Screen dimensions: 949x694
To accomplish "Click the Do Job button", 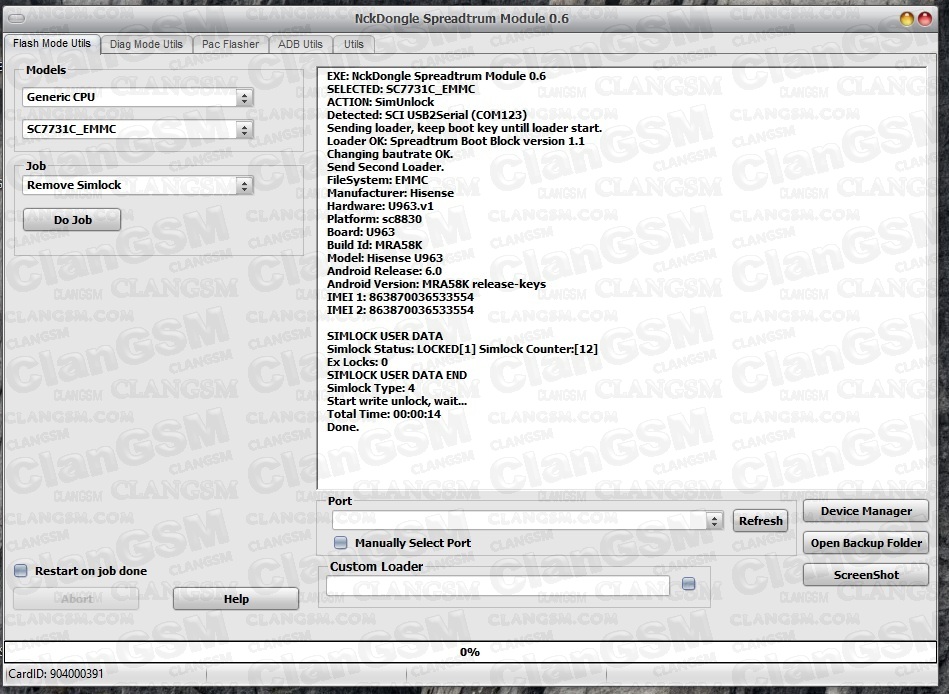I will [72, 220].
